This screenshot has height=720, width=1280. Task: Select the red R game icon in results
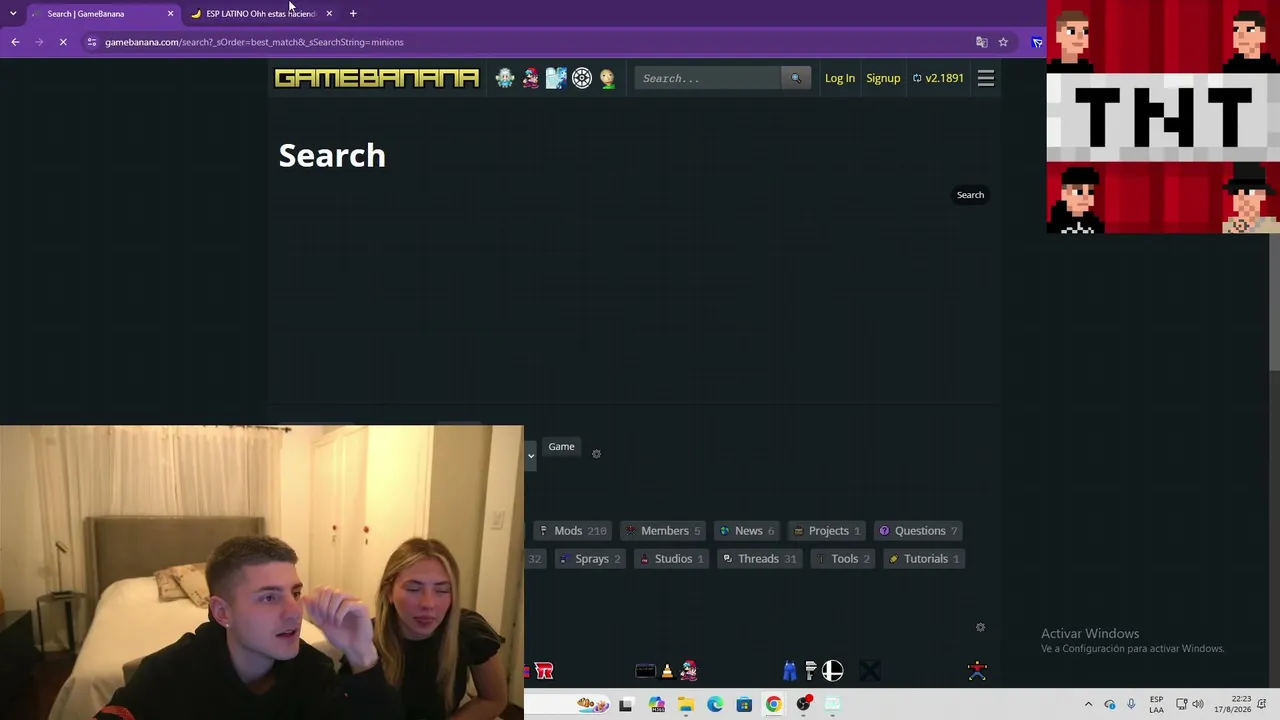click(544, 671)
